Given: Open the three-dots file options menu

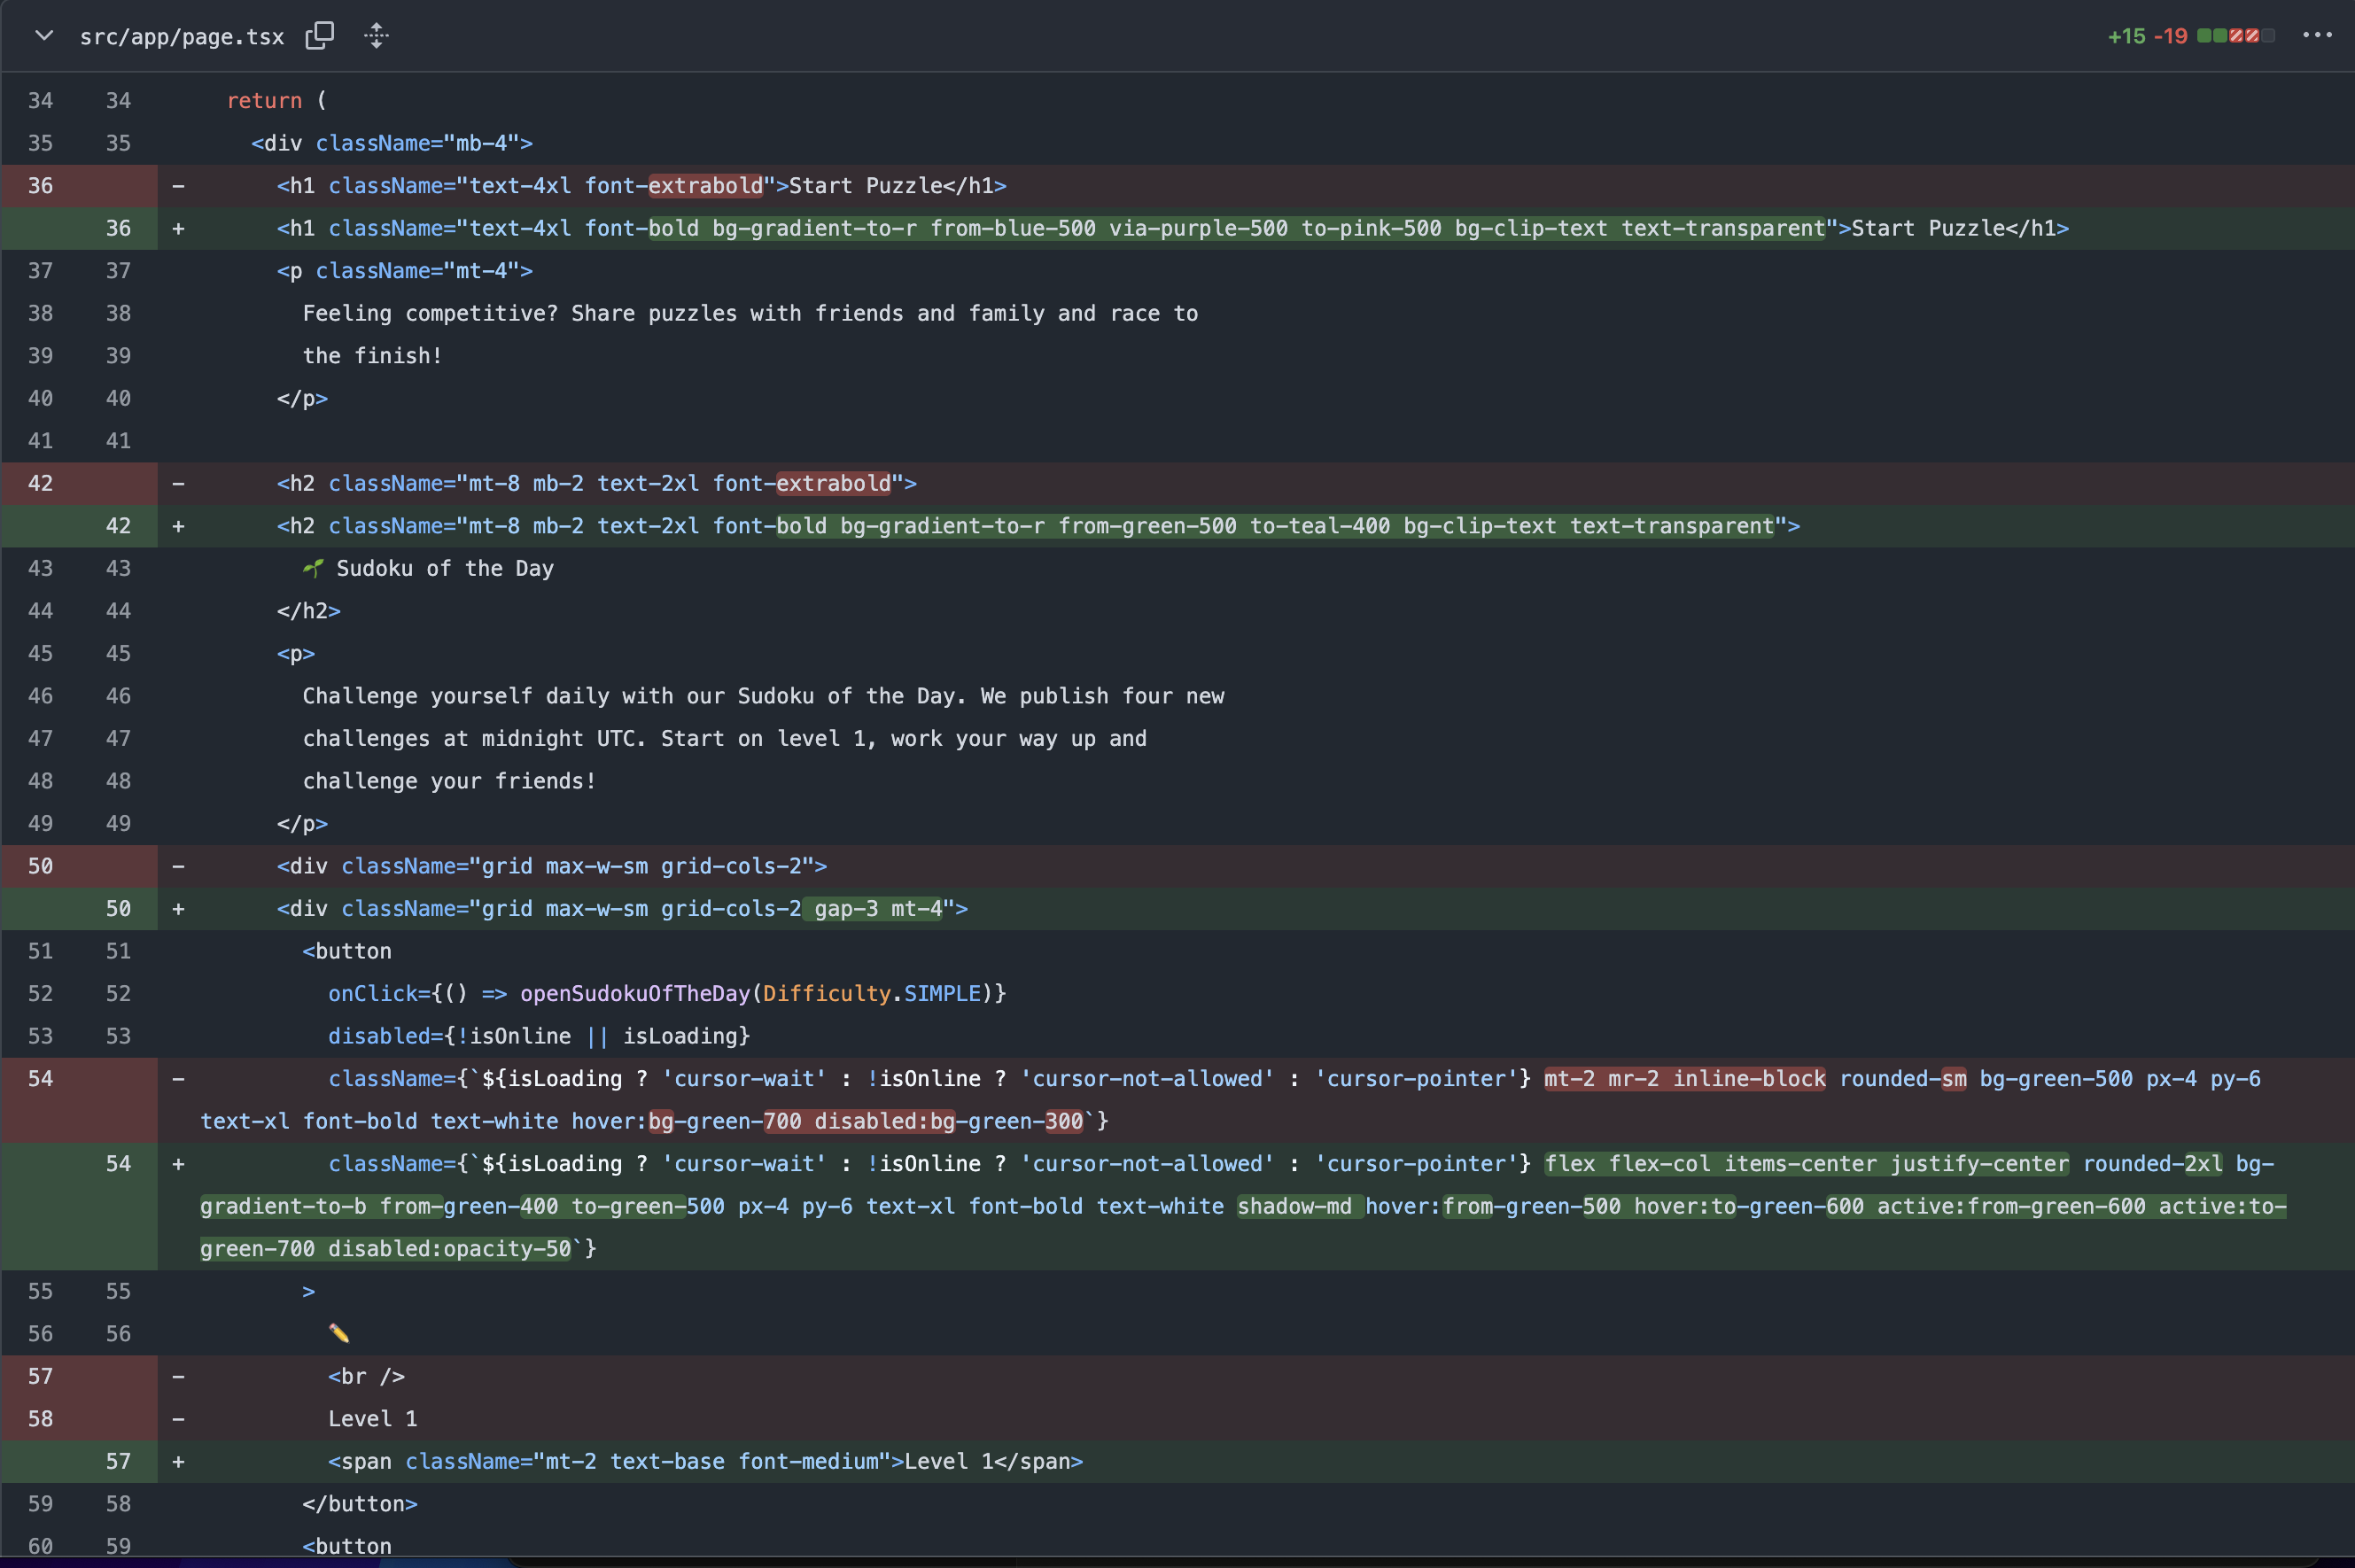Looking at the screenshot, I should point(2317,35).
